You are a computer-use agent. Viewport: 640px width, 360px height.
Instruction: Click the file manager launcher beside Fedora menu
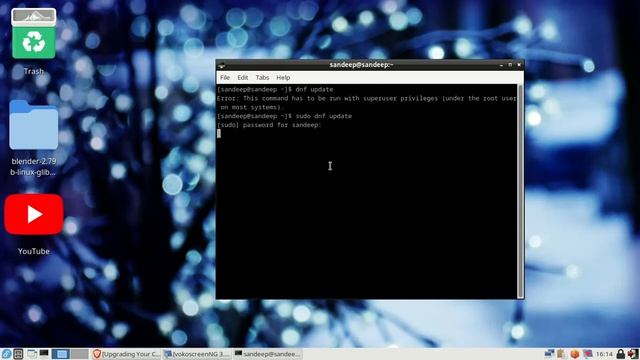click(x=18, y=354)
